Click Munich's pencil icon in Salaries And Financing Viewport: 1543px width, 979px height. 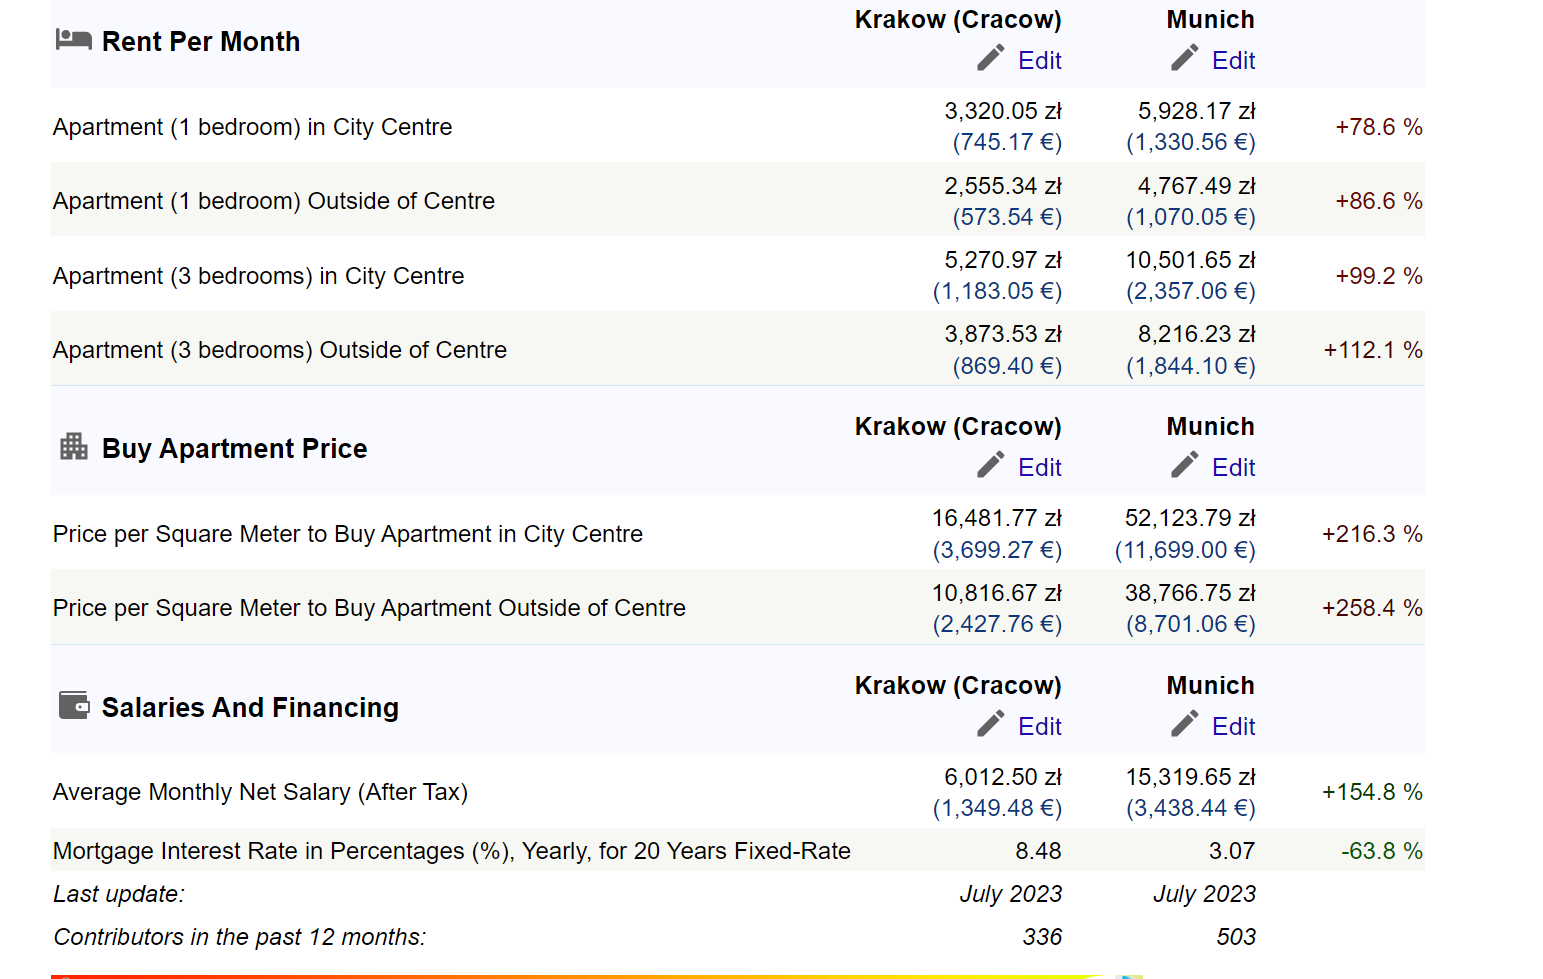pyautogui.click(x=1184, y=725)
